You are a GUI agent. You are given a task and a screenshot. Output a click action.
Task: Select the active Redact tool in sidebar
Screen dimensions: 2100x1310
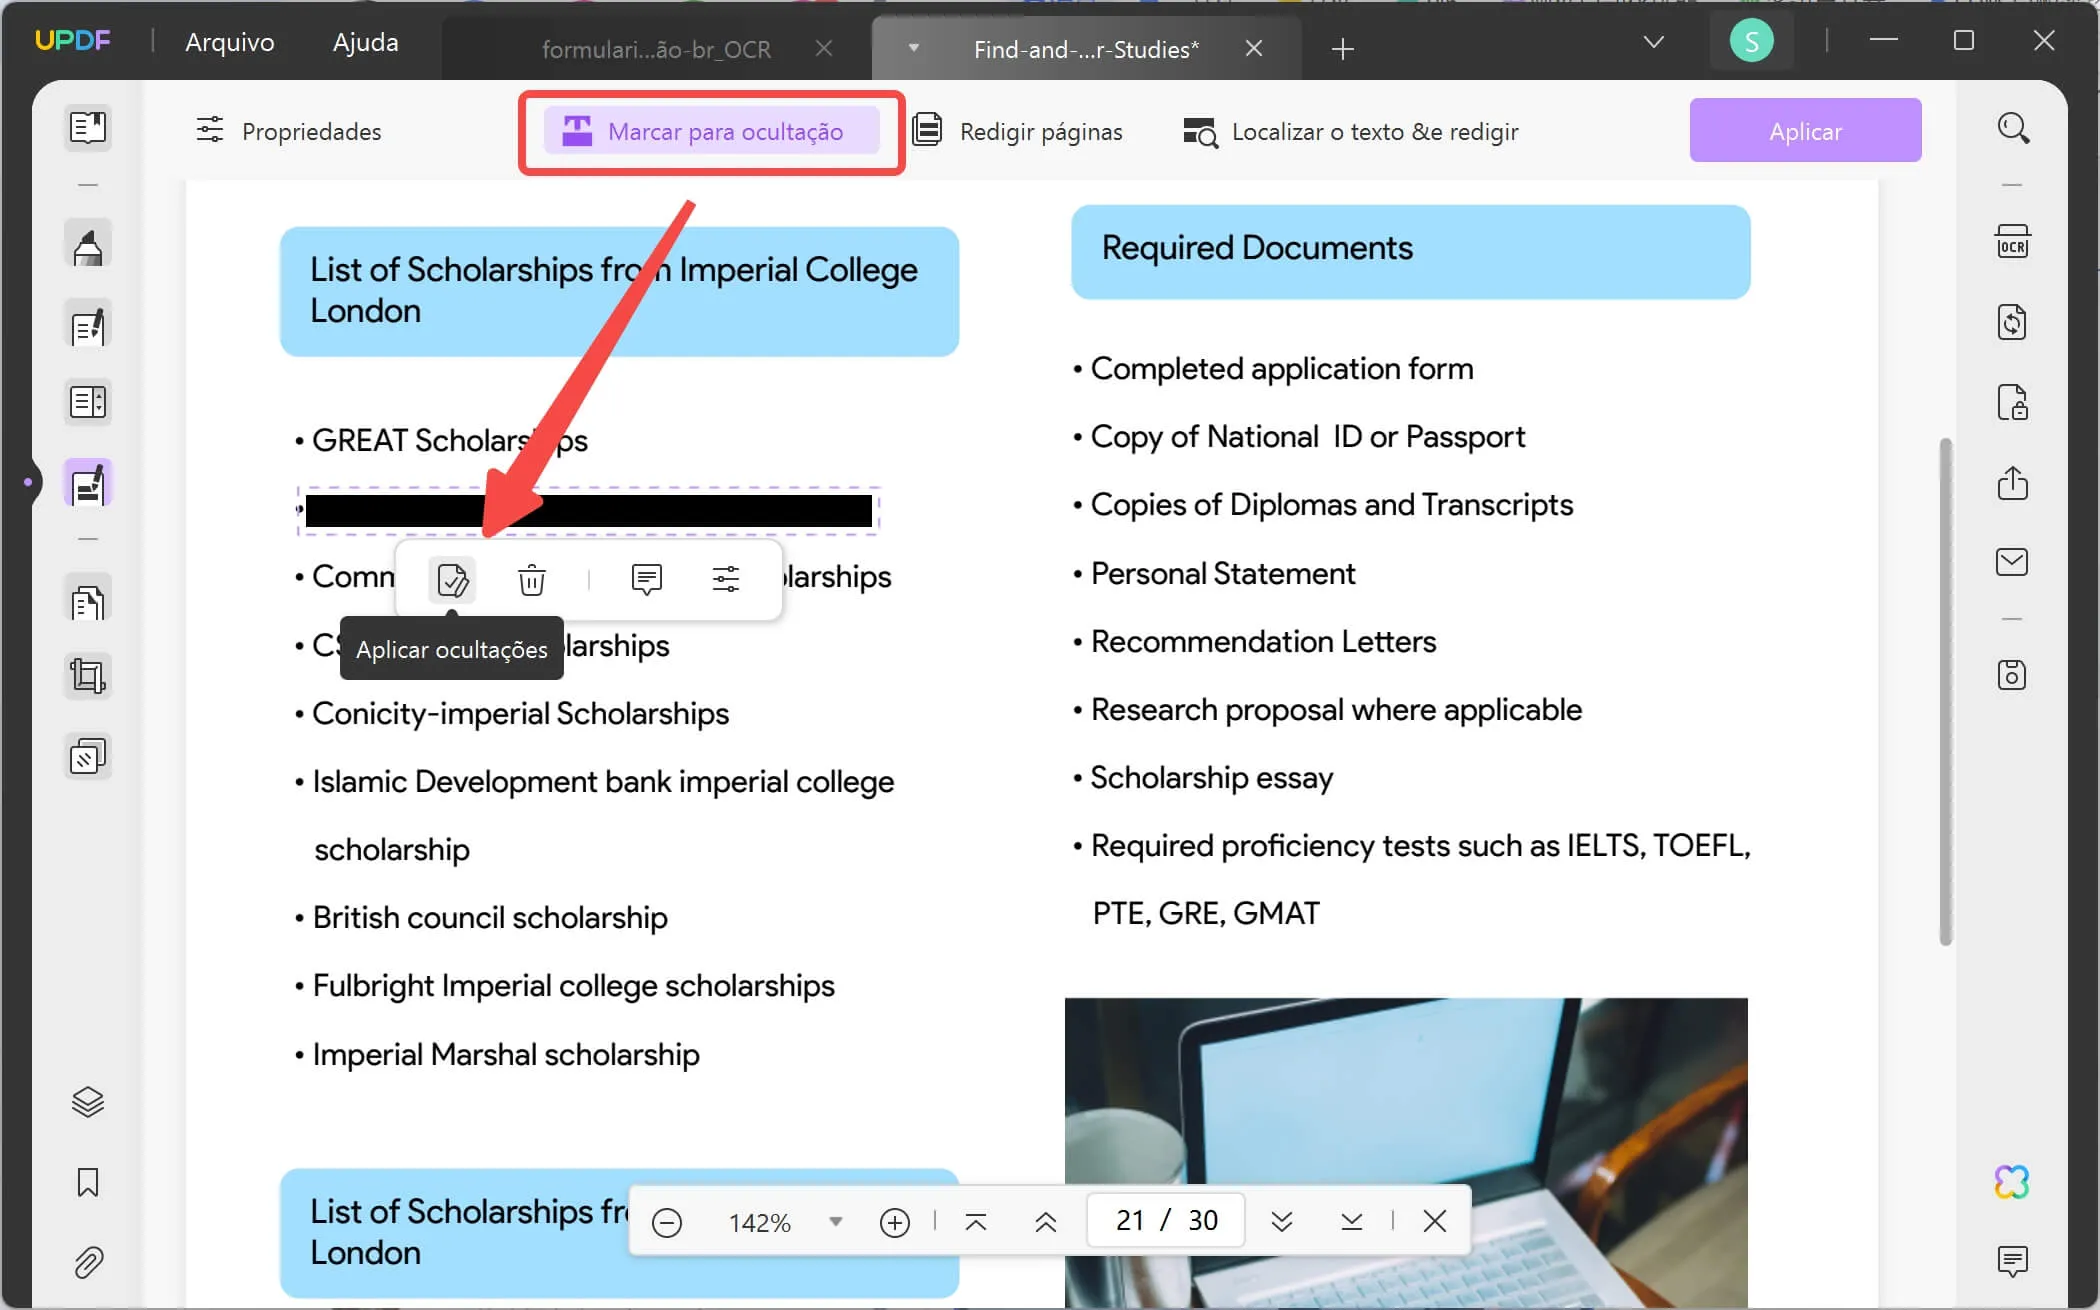click(88, 484)
